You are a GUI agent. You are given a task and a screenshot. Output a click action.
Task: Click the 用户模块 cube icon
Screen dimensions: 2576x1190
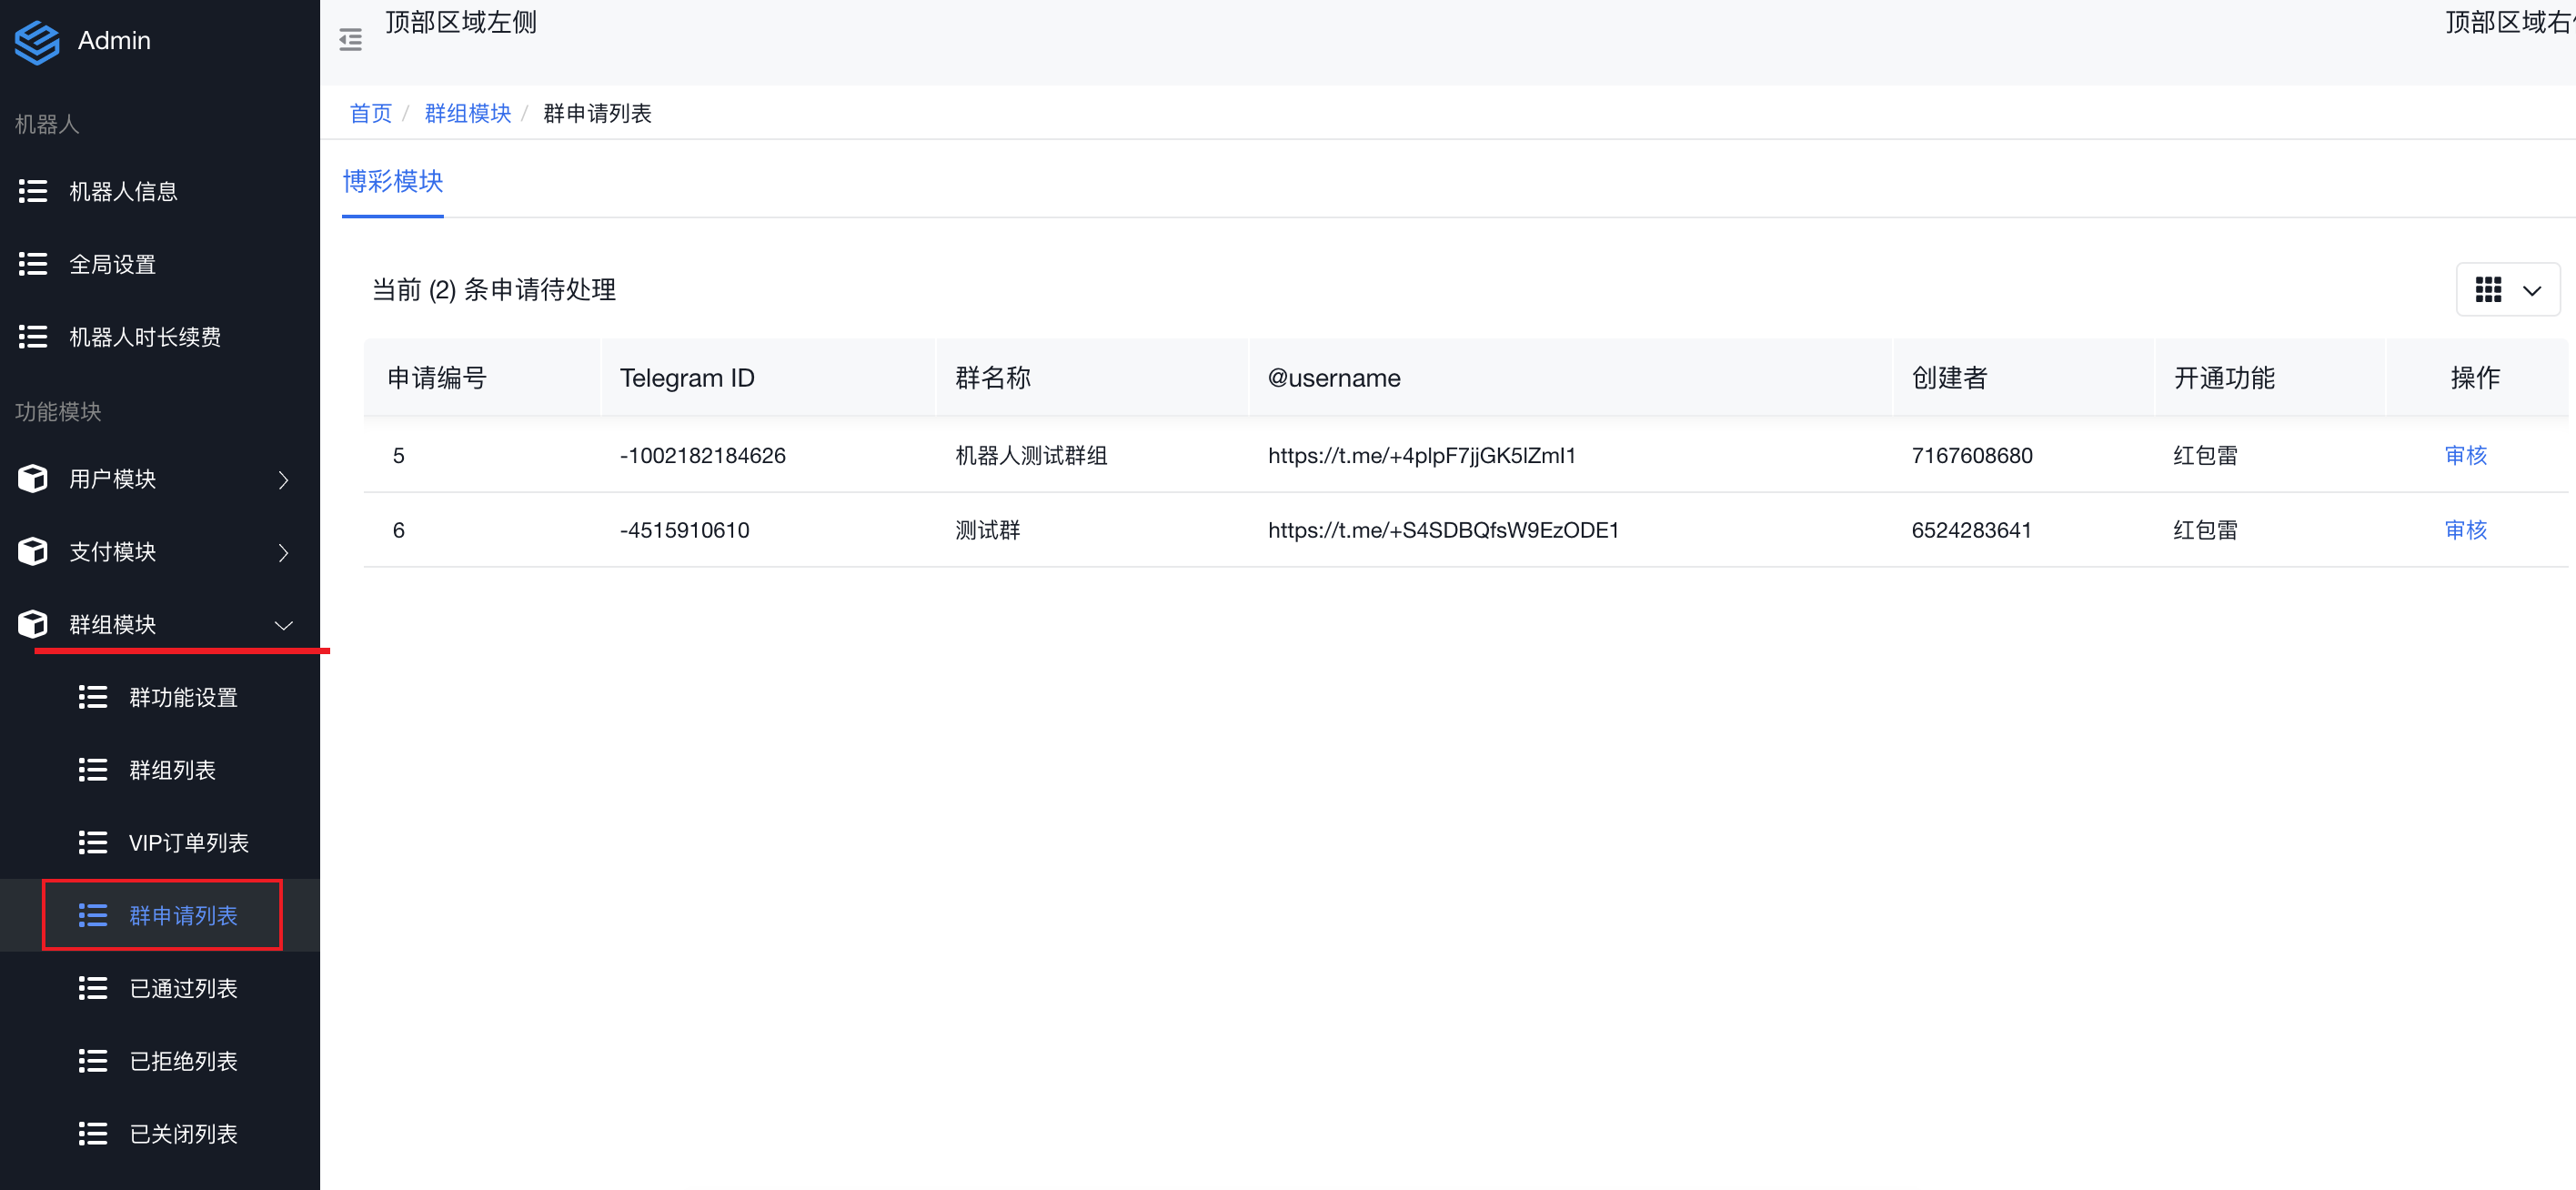(x=33, y=479)
